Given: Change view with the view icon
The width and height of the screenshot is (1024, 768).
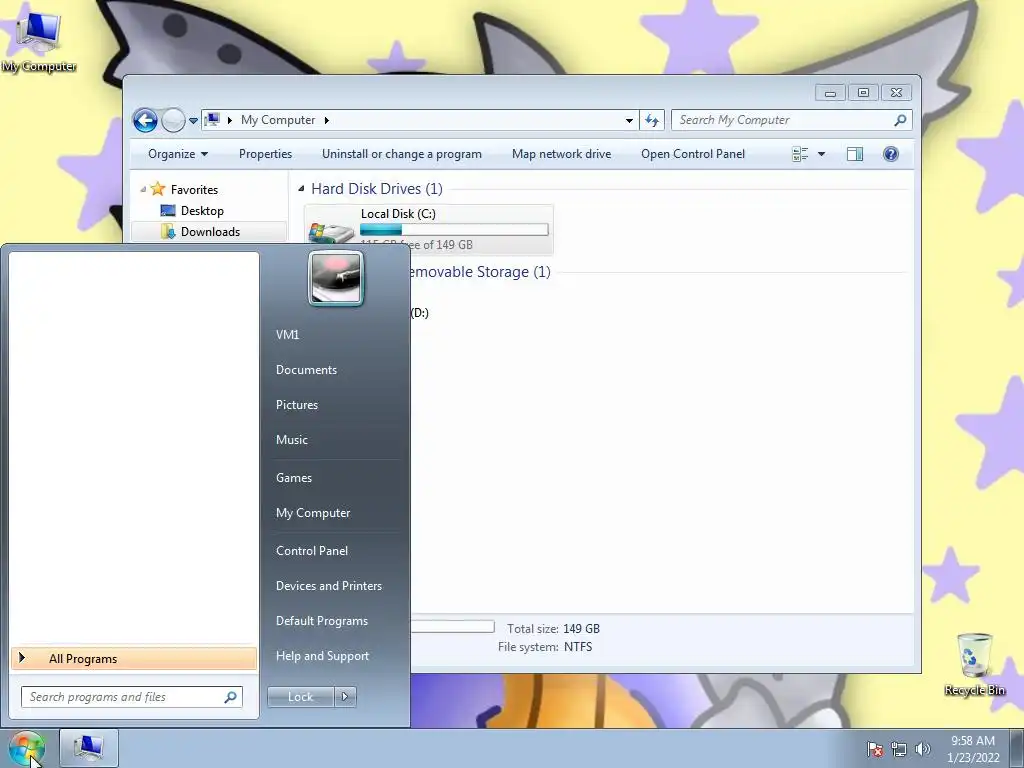Looking at the screenshot, I should 800,154.
